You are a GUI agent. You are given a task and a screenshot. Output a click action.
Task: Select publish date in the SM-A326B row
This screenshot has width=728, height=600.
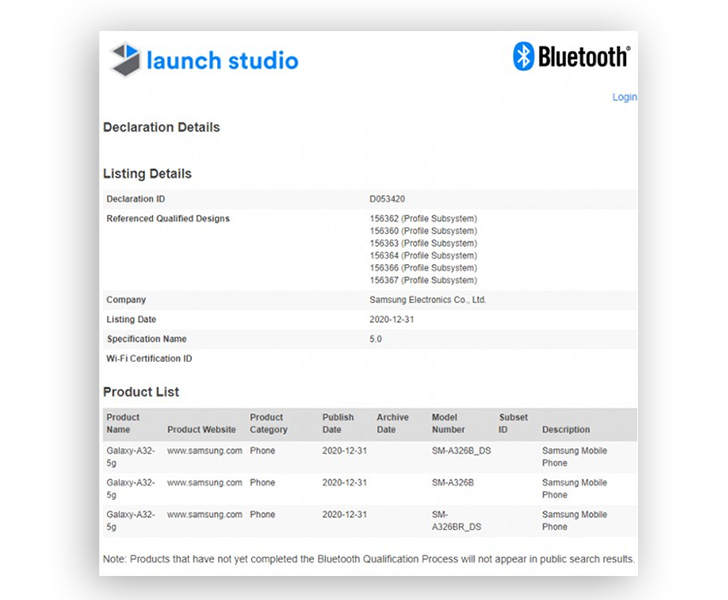point(344,483)
